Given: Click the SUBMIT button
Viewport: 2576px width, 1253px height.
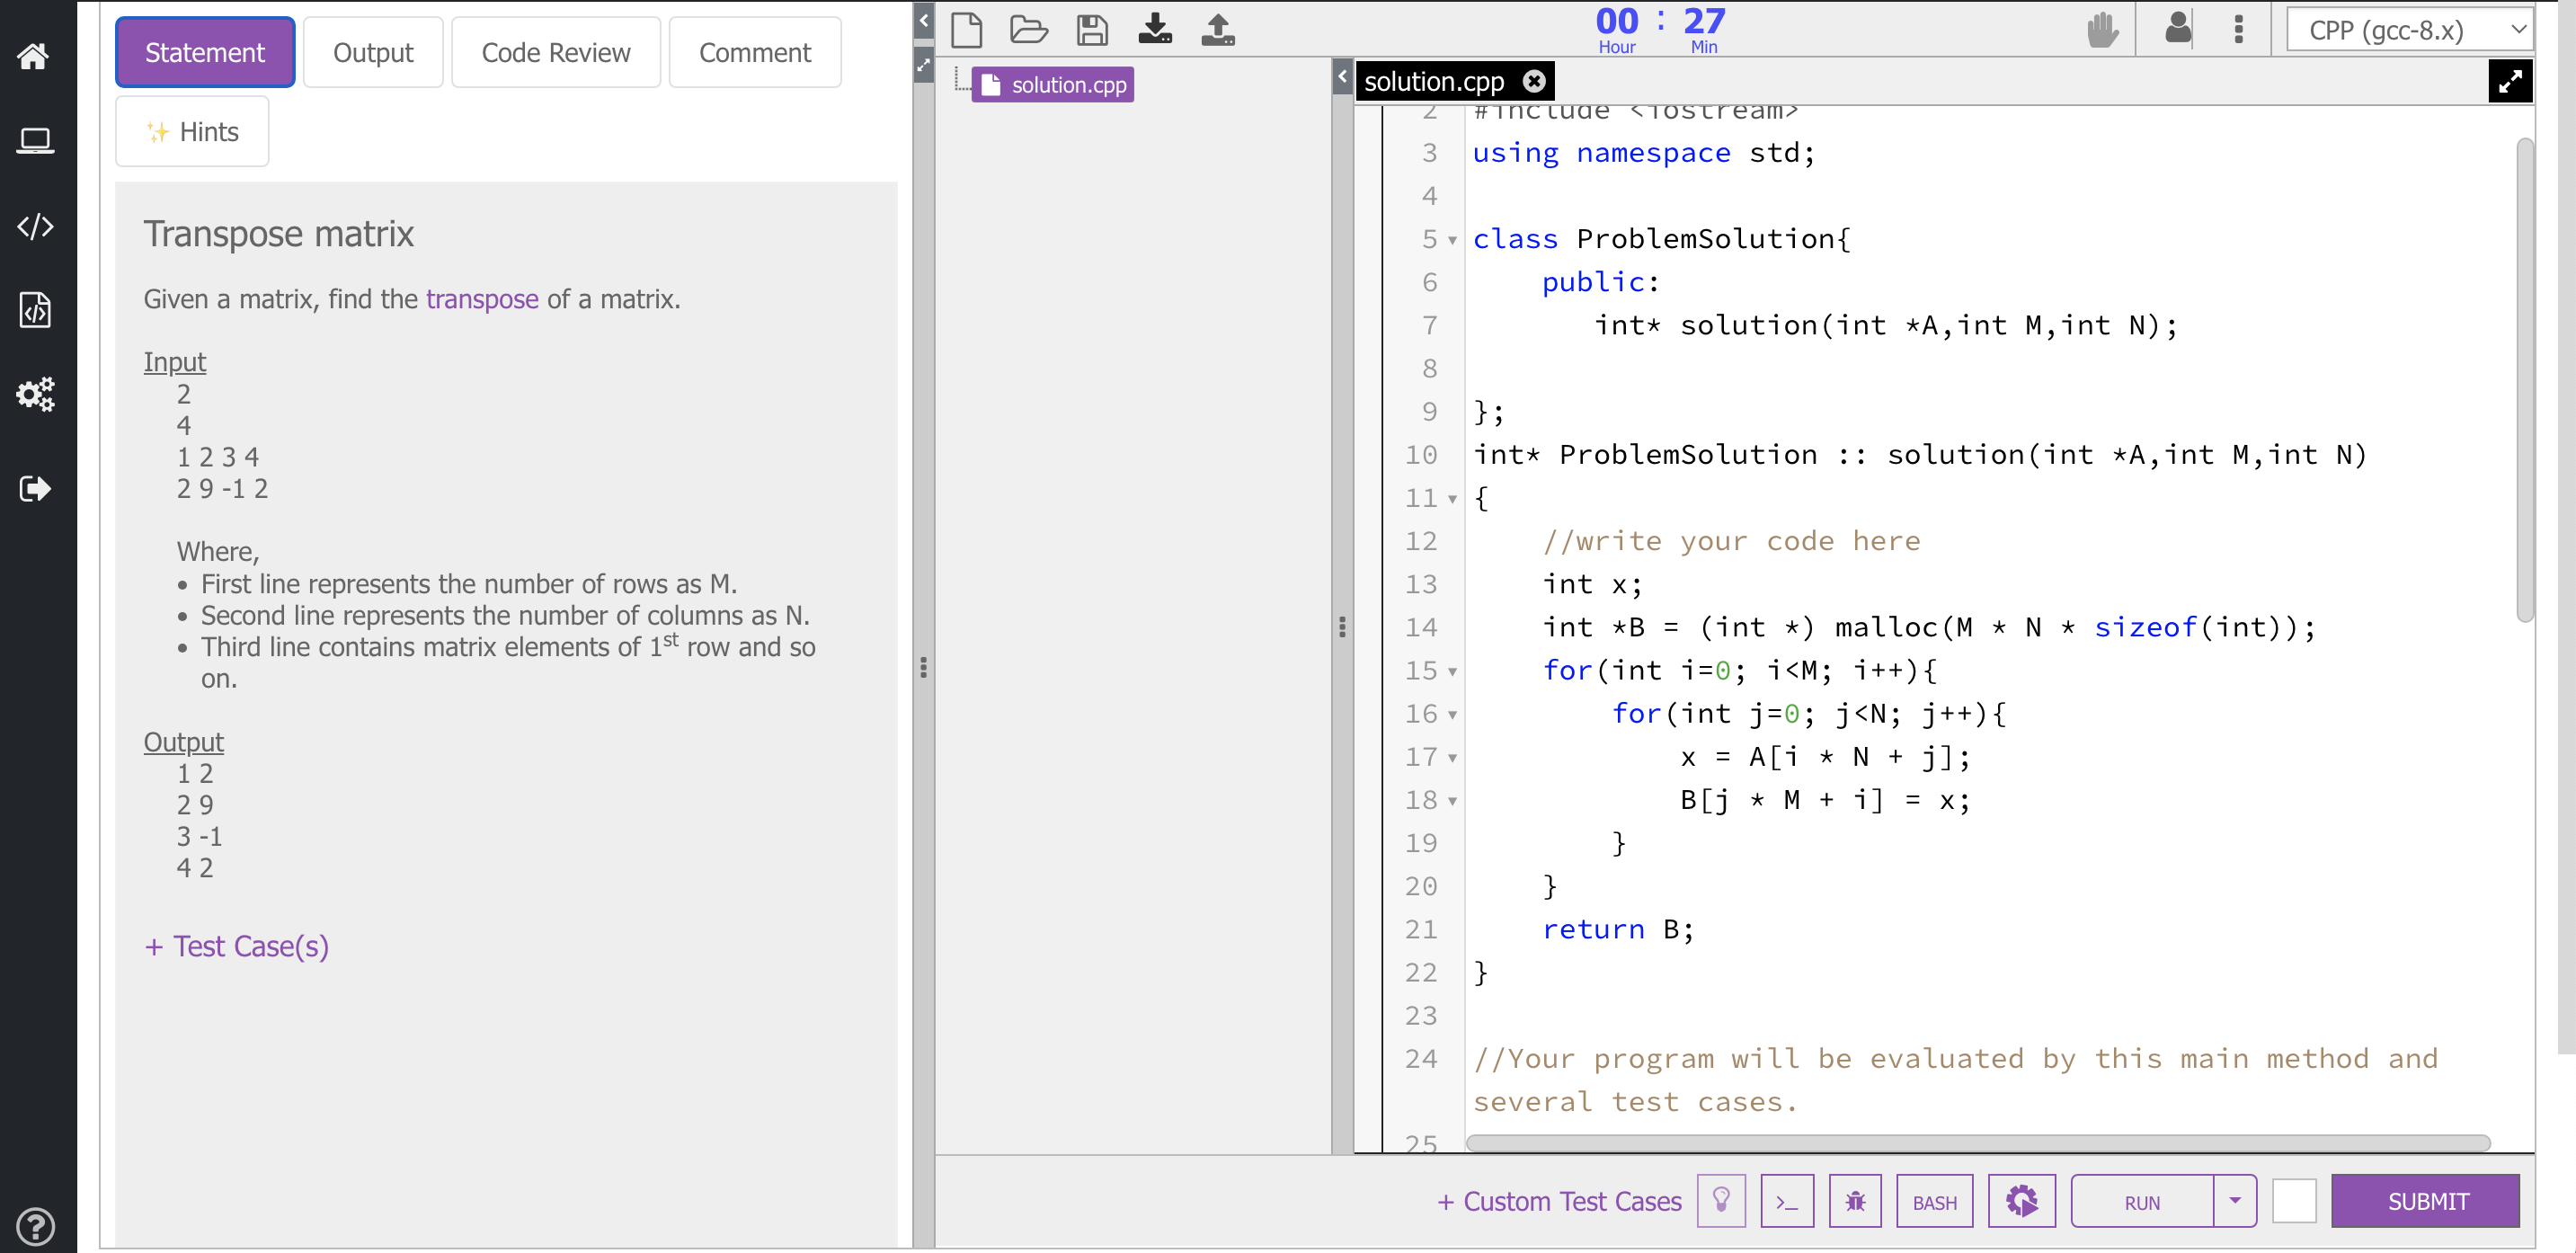Looking at the screenshot, I should (x=2426, y=1201).
